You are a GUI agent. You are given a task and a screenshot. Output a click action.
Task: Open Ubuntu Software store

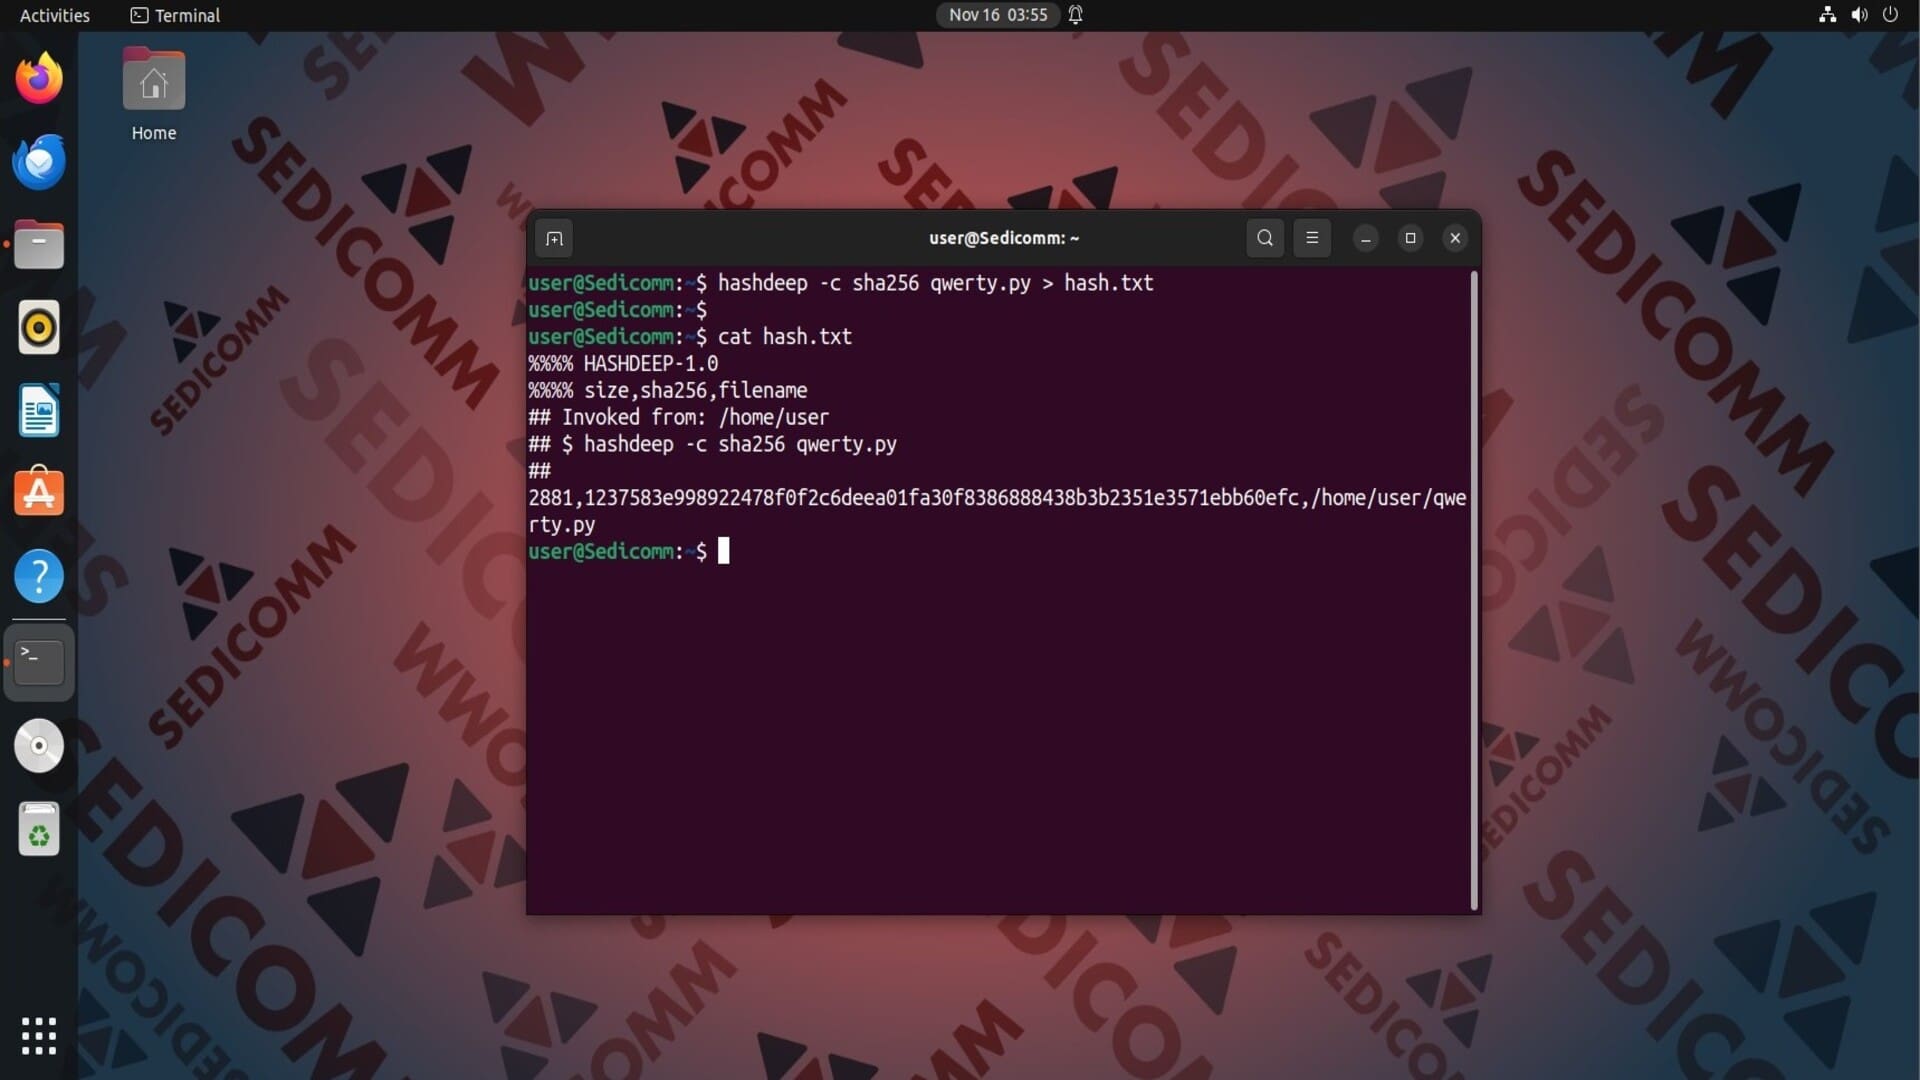click(39, 493)
